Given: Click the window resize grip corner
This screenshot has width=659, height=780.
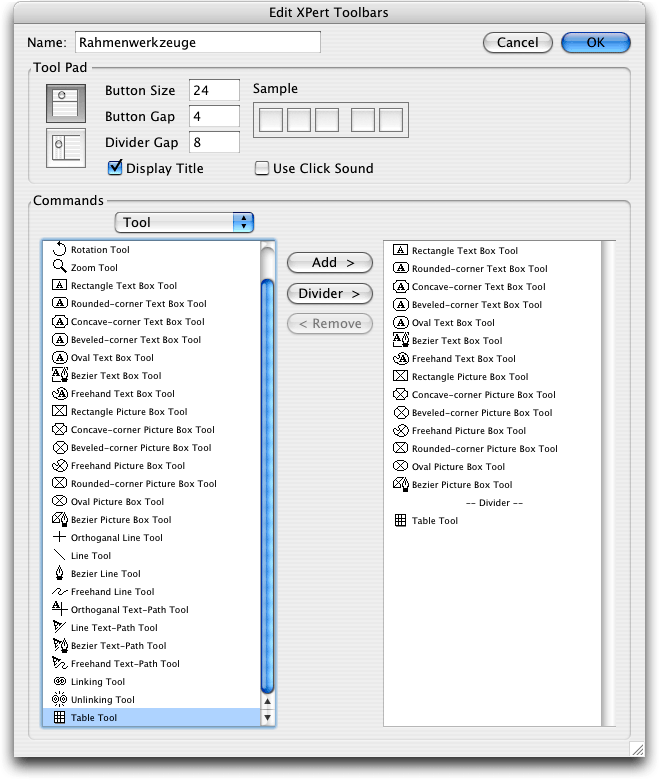Looking at the screenshot, I should pos(637,749).
